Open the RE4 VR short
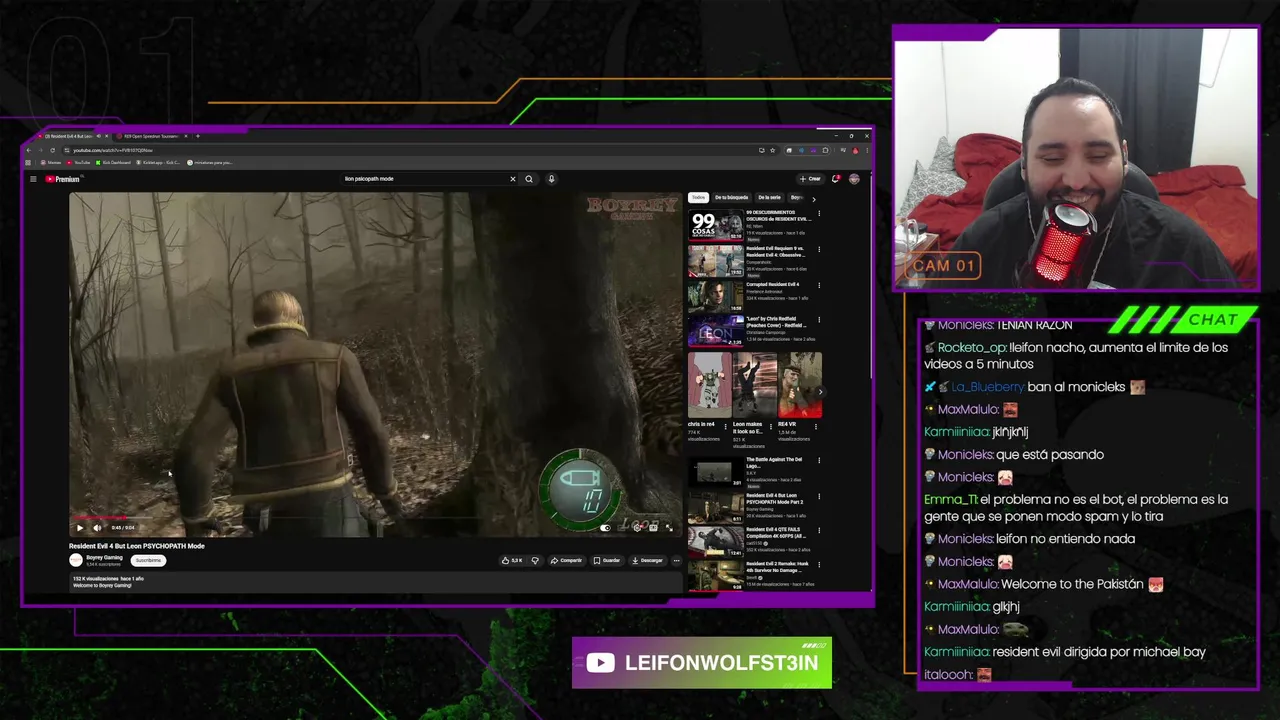Viewport: 1280px width, 720px height. click(x=799, y=385)
